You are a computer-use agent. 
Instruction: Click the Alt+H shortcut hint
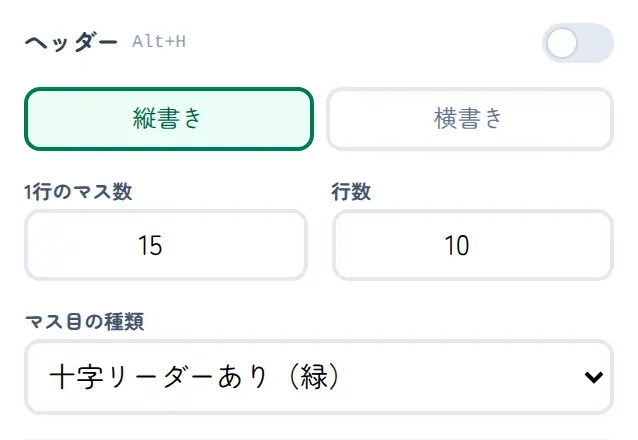click(x=159, y=42)
